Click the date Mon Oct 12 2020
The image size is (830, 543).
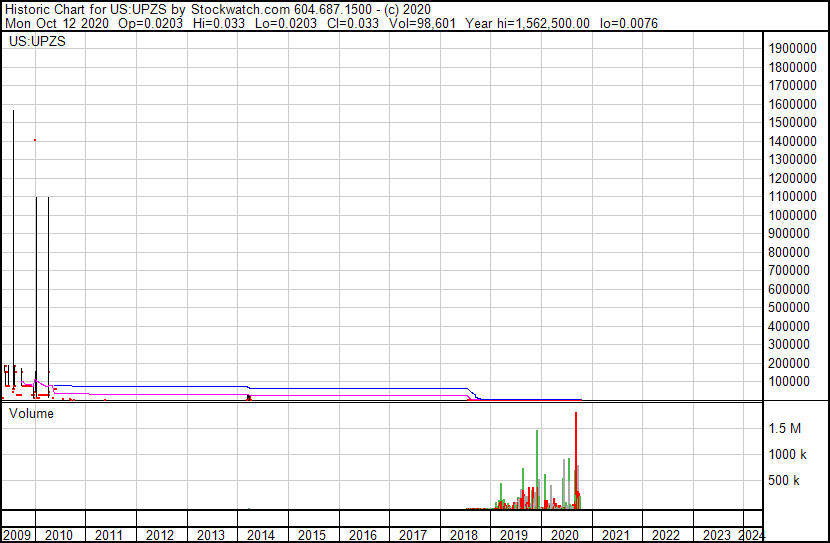pos(57,23)
